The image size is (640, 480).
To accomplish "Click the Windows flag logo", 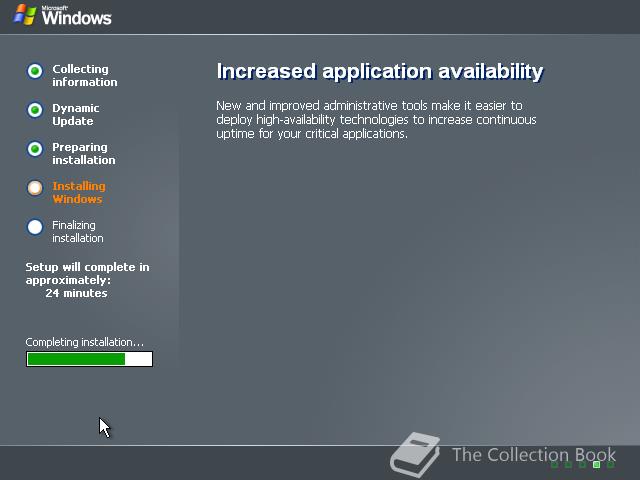I will point(25,15).
